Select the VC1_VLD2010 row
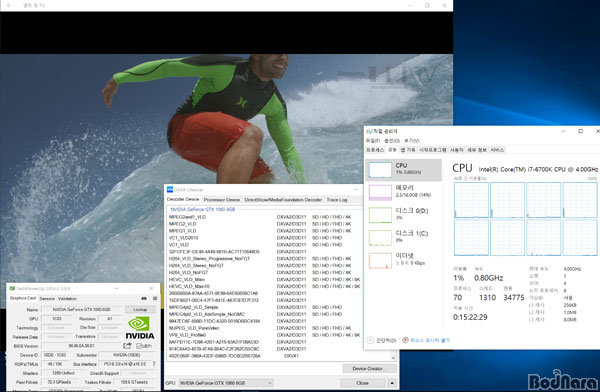The height and width of the screenshot is (392, 600). coord(263,238)
